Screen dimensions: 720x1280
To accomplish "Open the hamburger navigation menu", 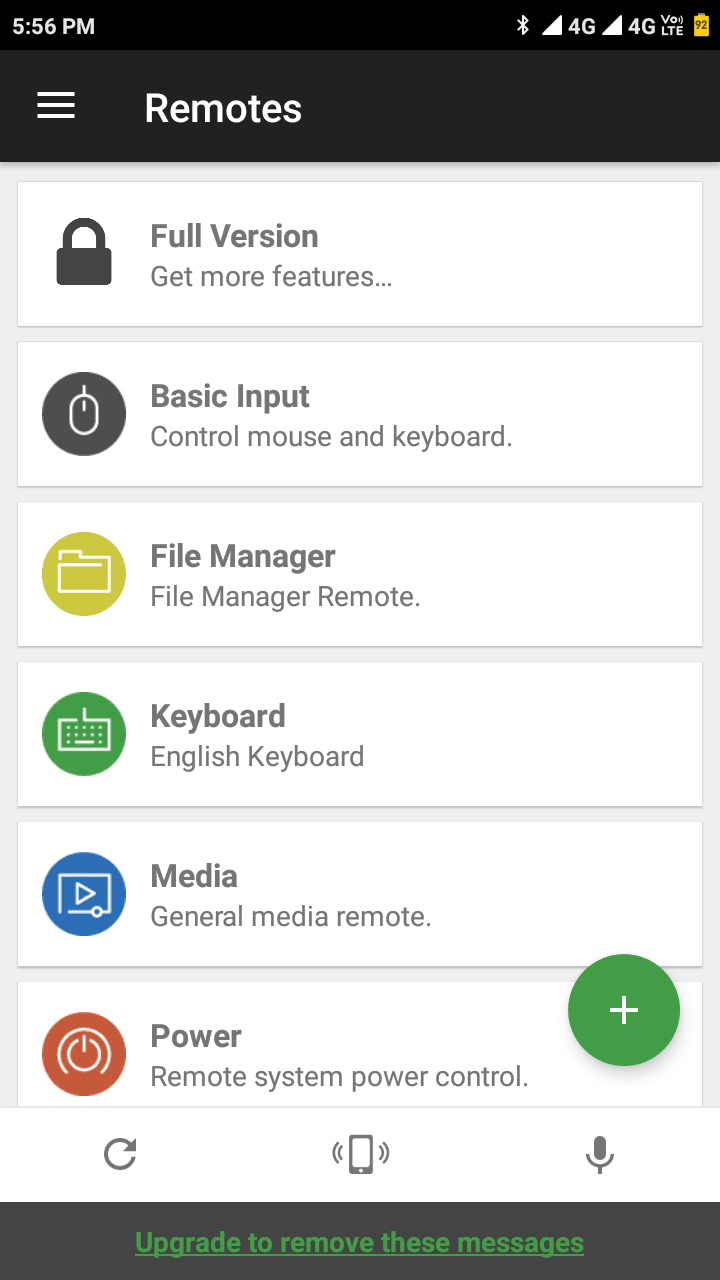I will (56, 106).
